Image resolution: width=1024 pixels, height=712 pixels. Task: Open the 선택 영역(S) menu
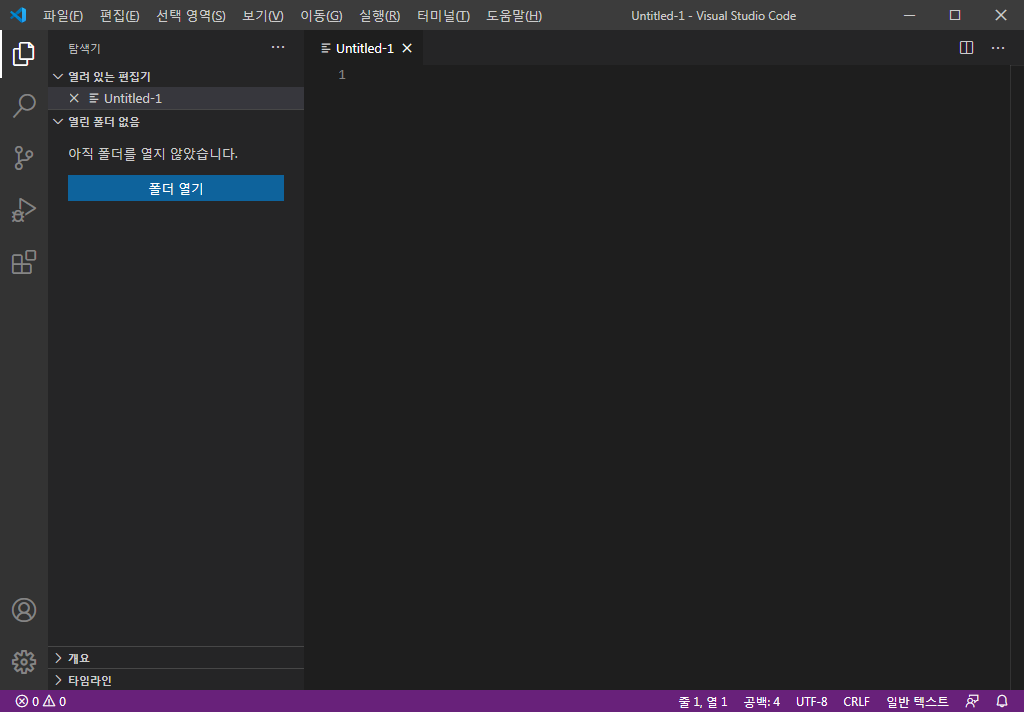[191, 16]
